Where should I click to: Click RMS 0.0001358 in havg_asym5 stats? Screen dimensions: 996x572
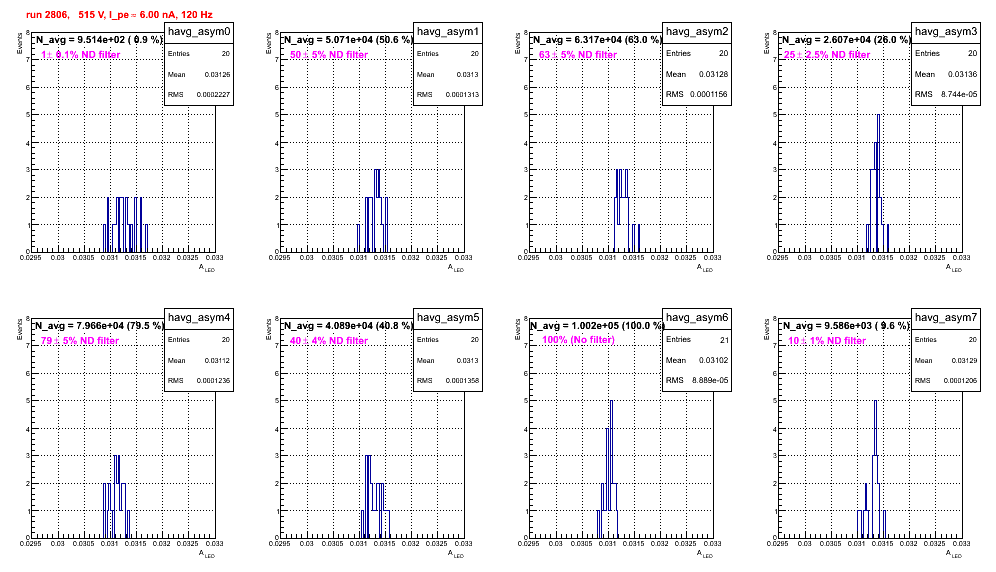[x=448, y=381]
